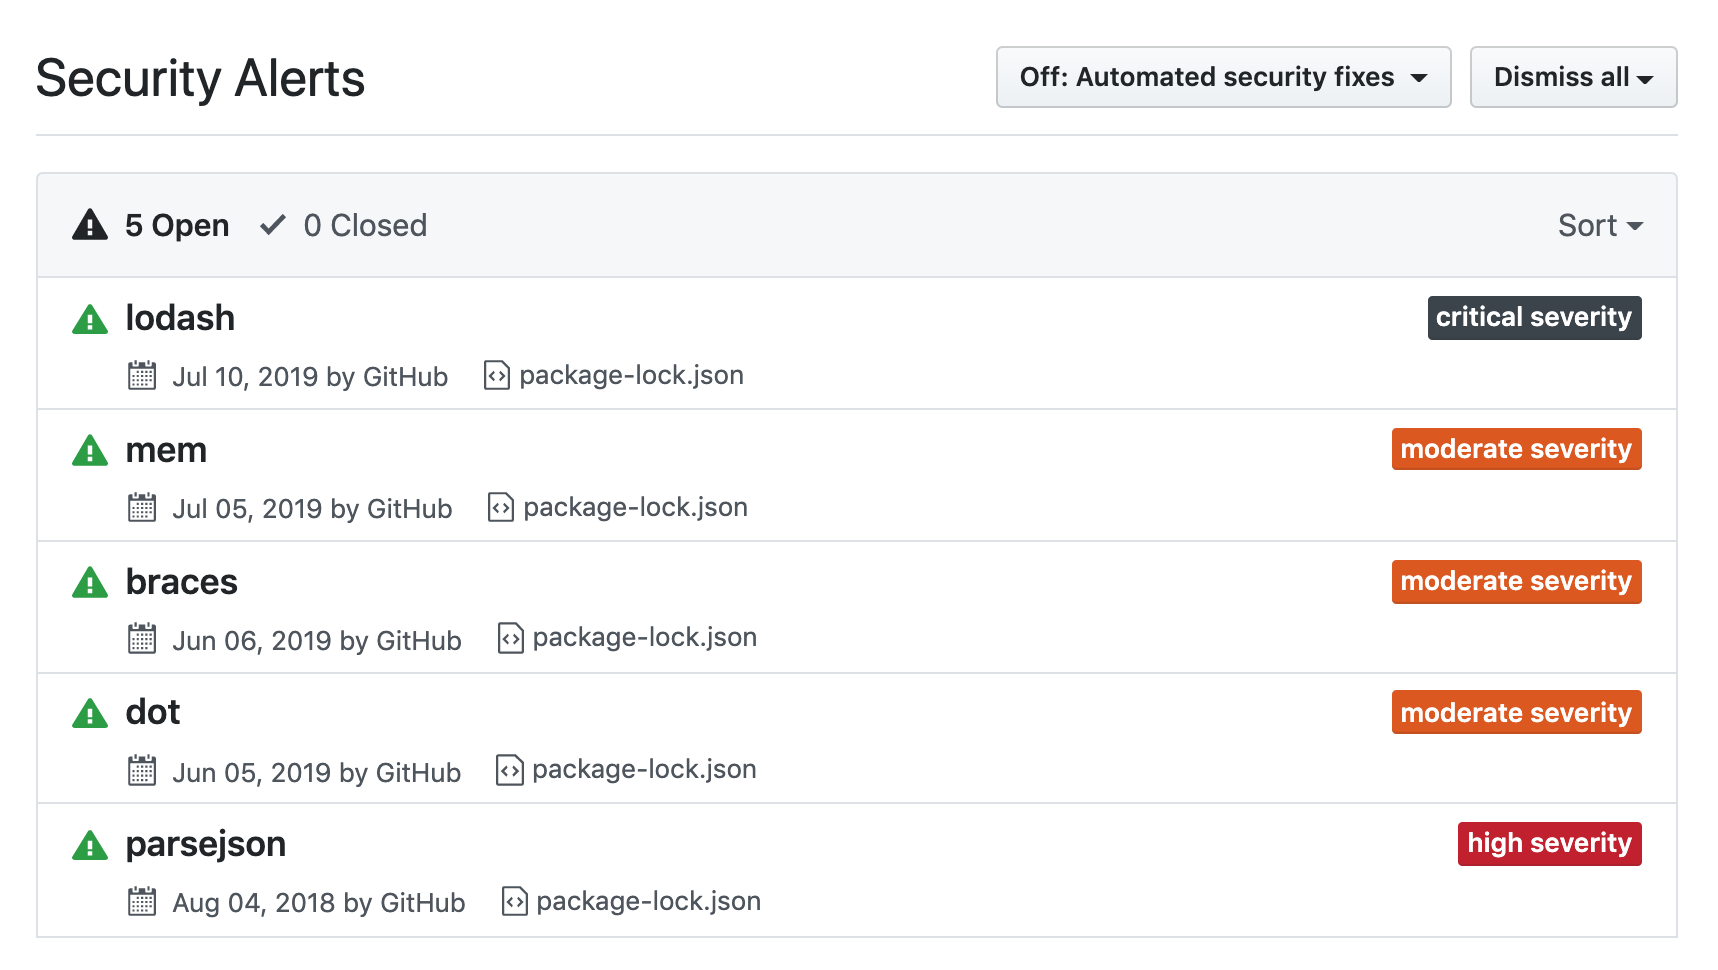Image resolution: width=1718 pixels, height=970 pixels.
Task: Click the calendar icon in parsejson row
Action: pyautogui.click(x=142, y=902)
